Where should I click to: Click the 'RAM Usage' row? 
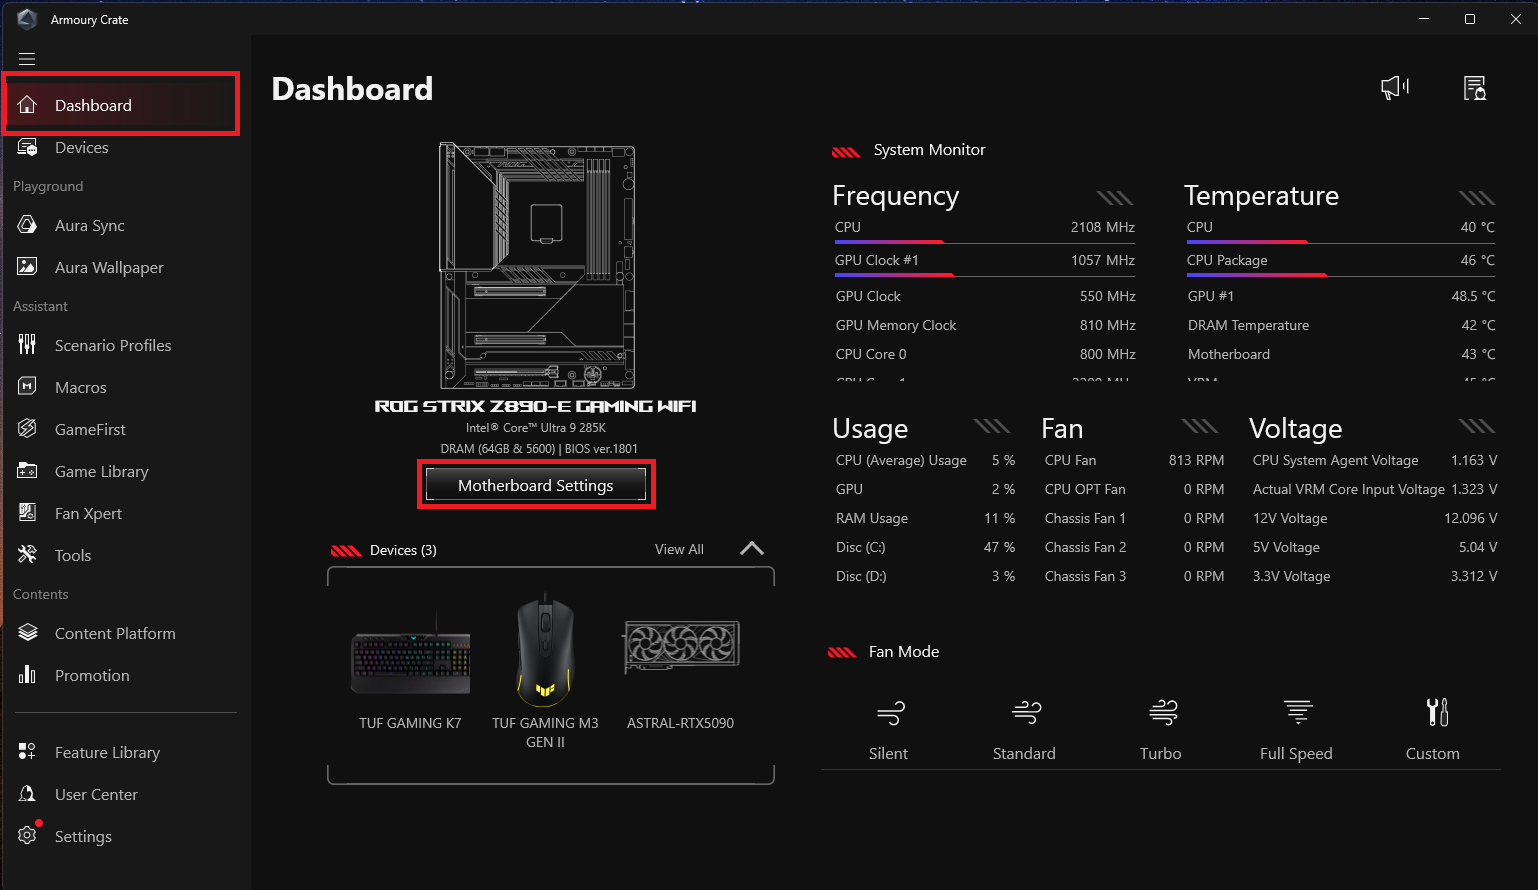(x=925, y=518)
